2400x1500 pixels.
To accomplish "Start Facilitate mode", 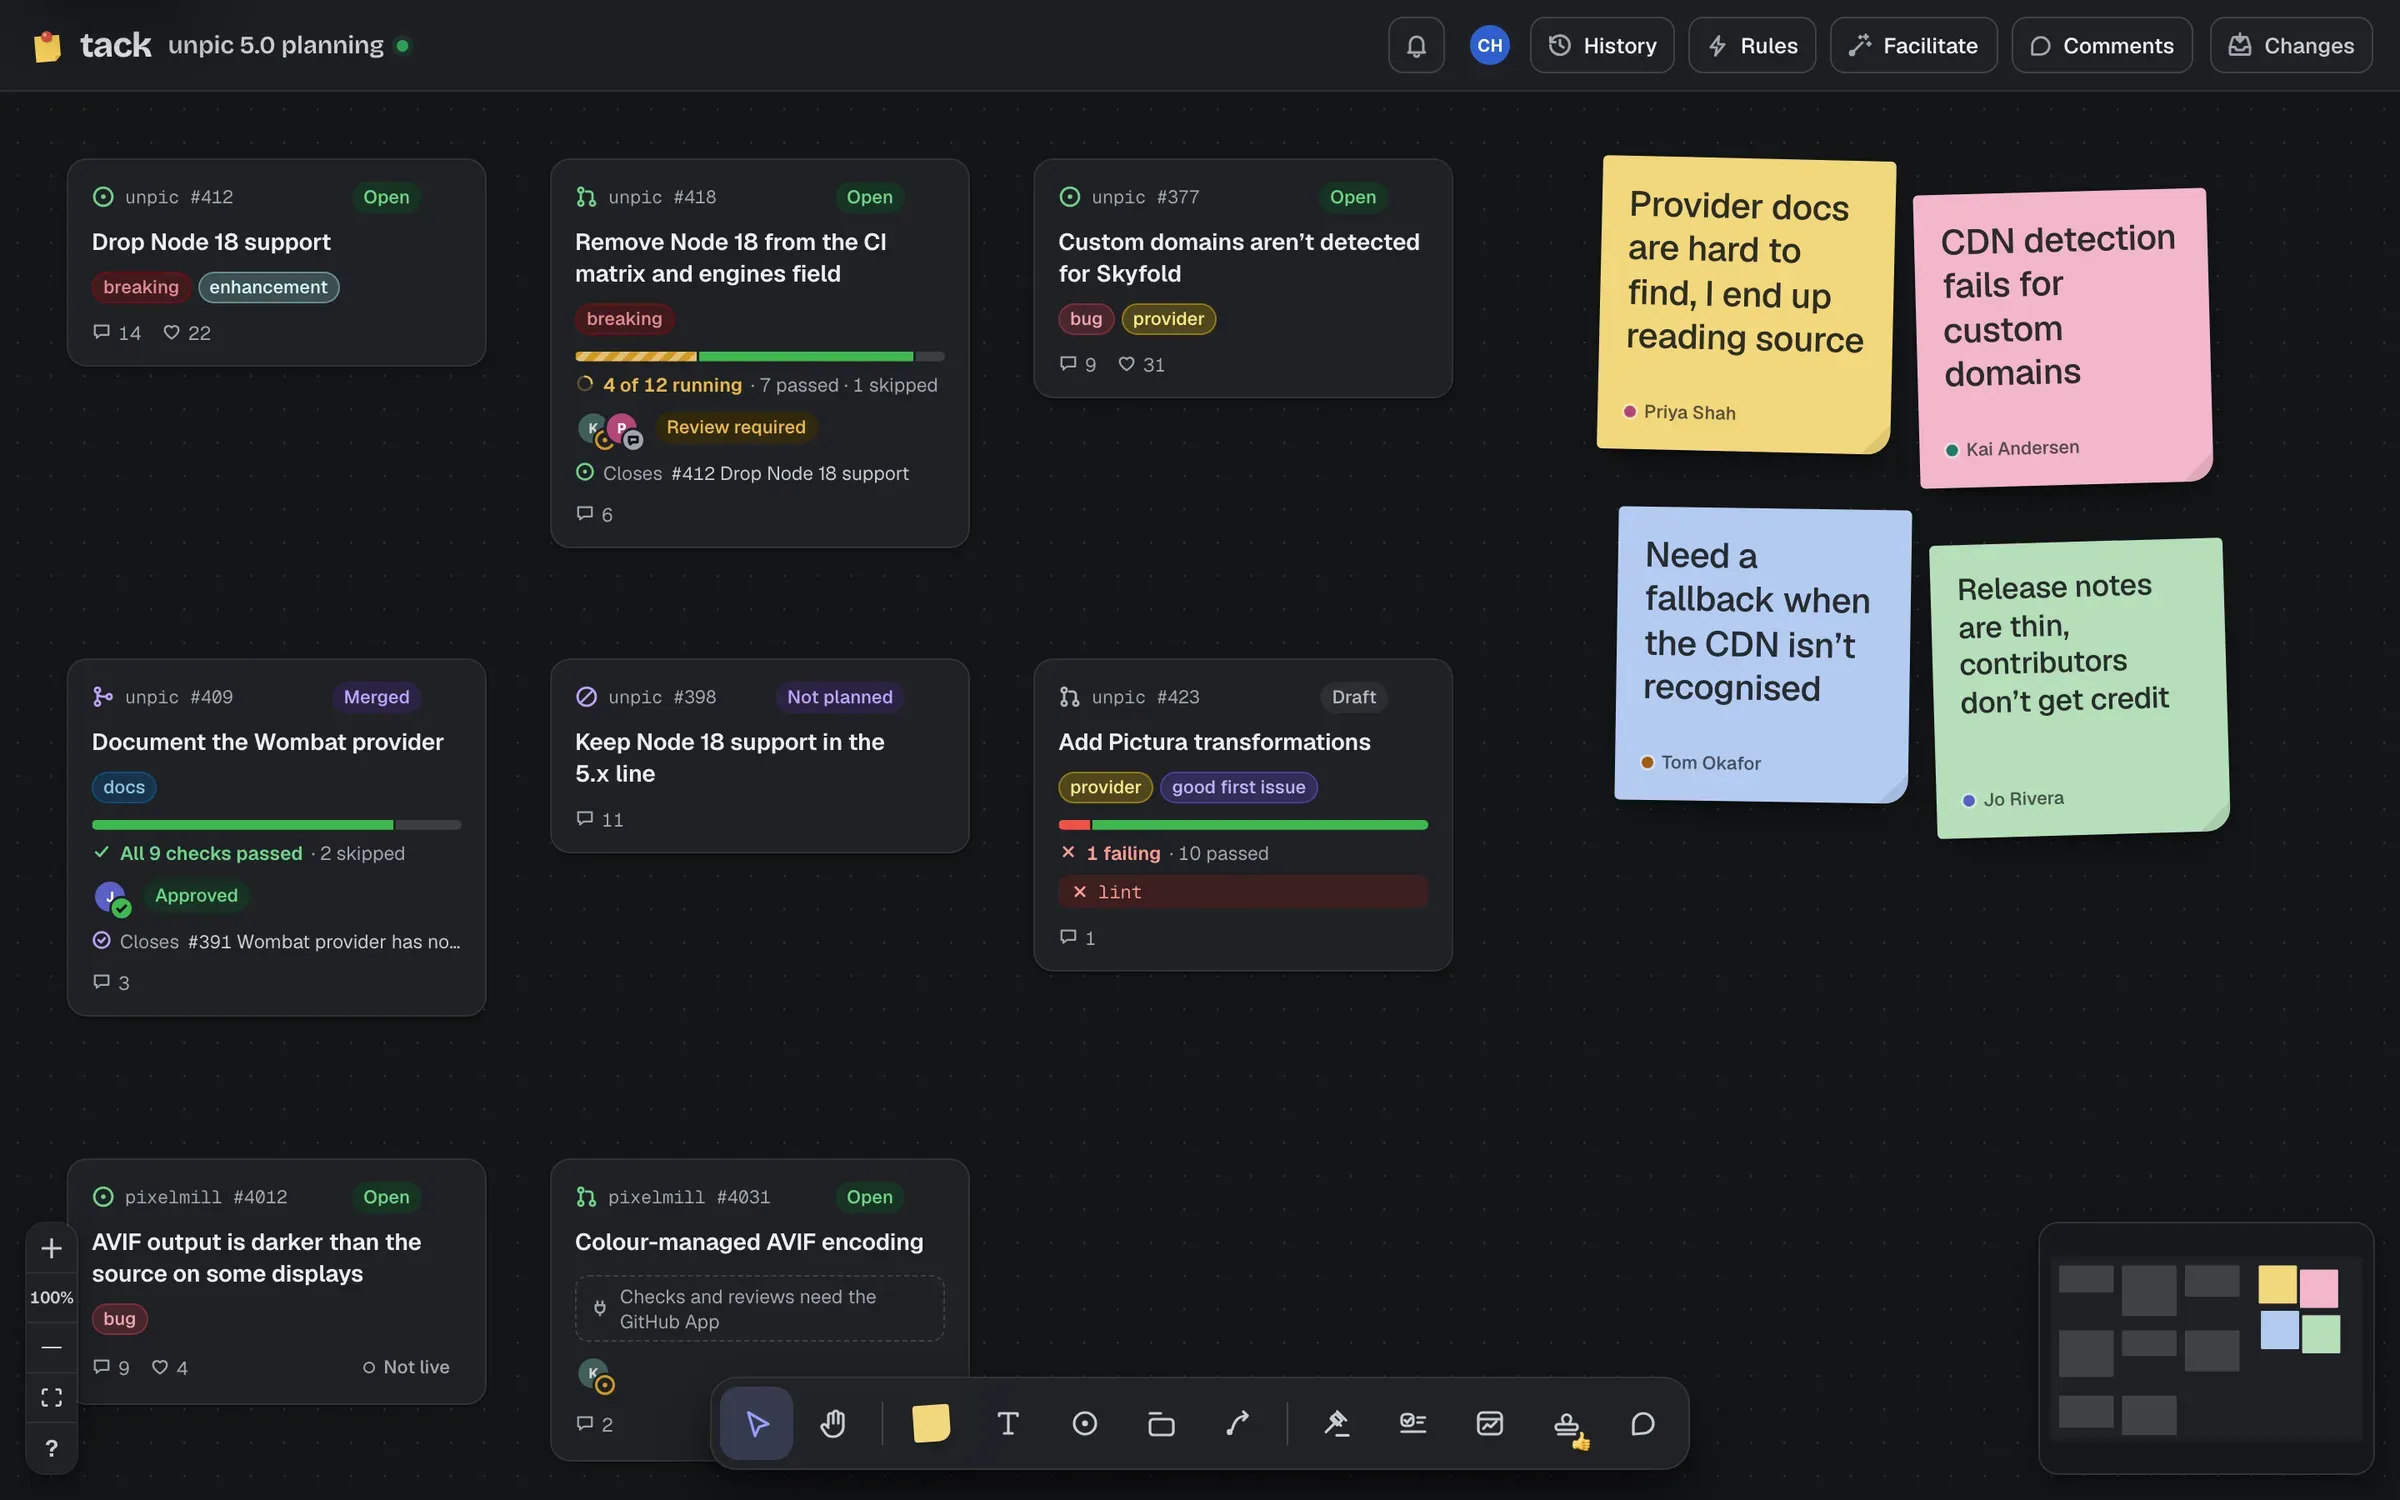I will tap(1913, 45).
